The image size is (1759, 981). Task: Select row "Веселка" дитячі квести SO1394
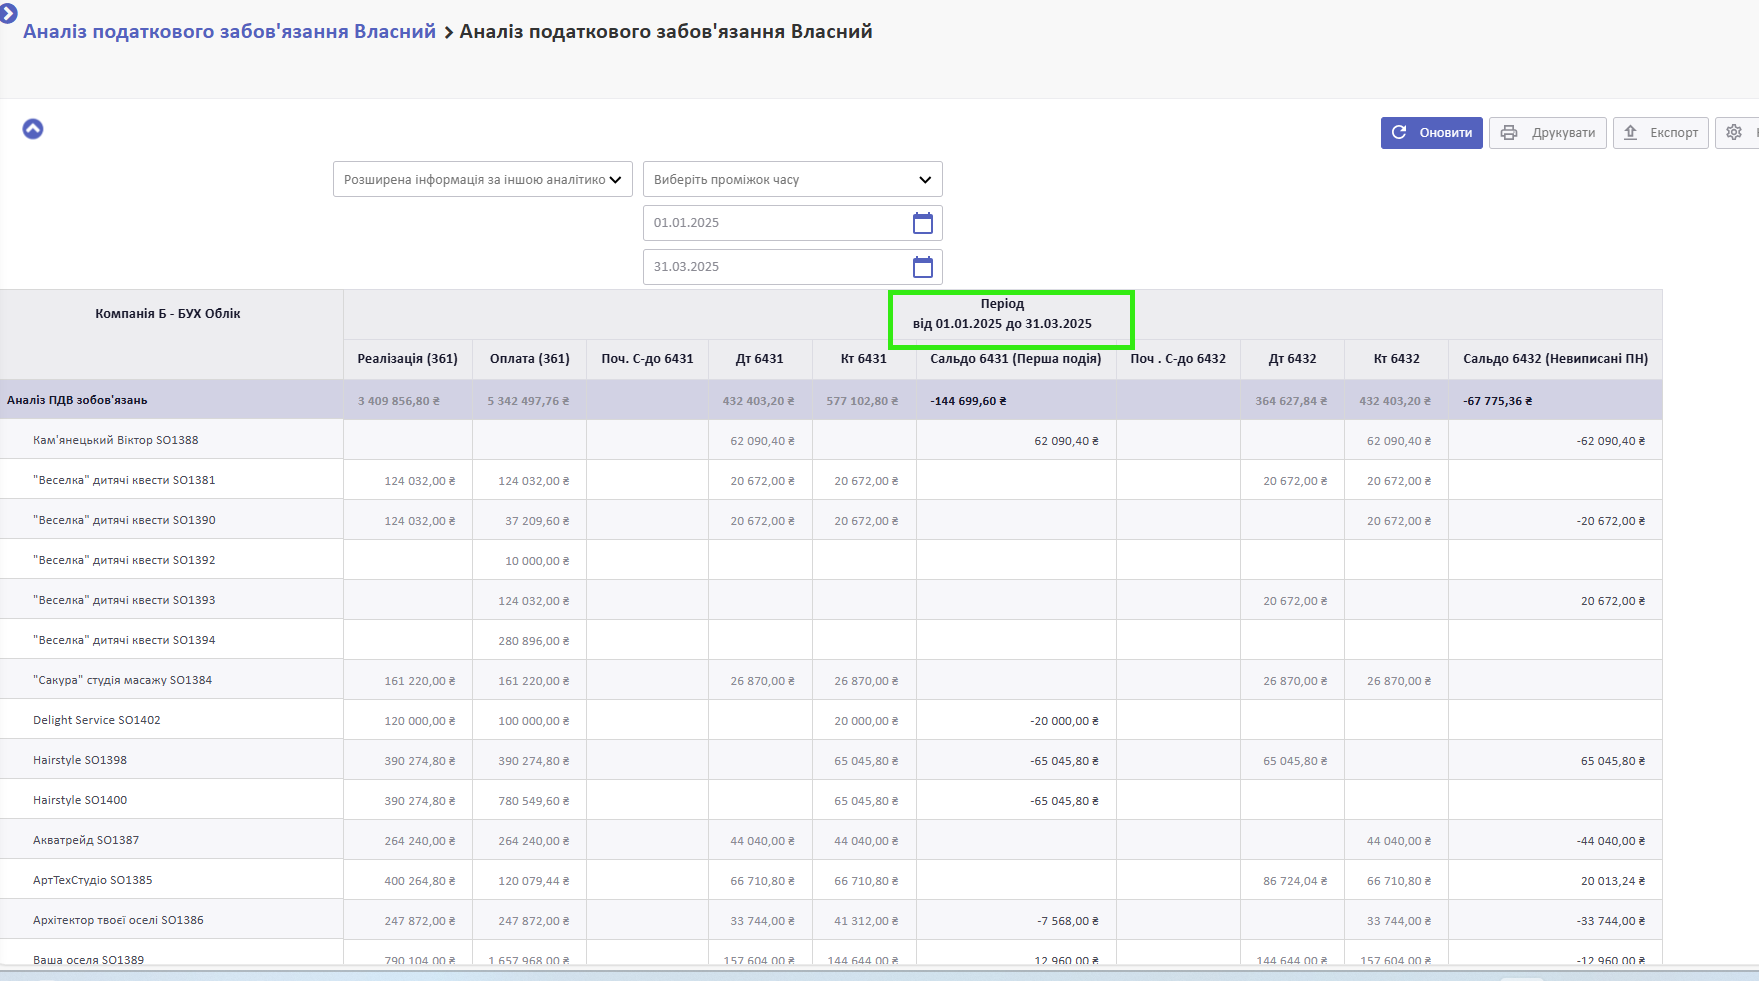[831, 640]
